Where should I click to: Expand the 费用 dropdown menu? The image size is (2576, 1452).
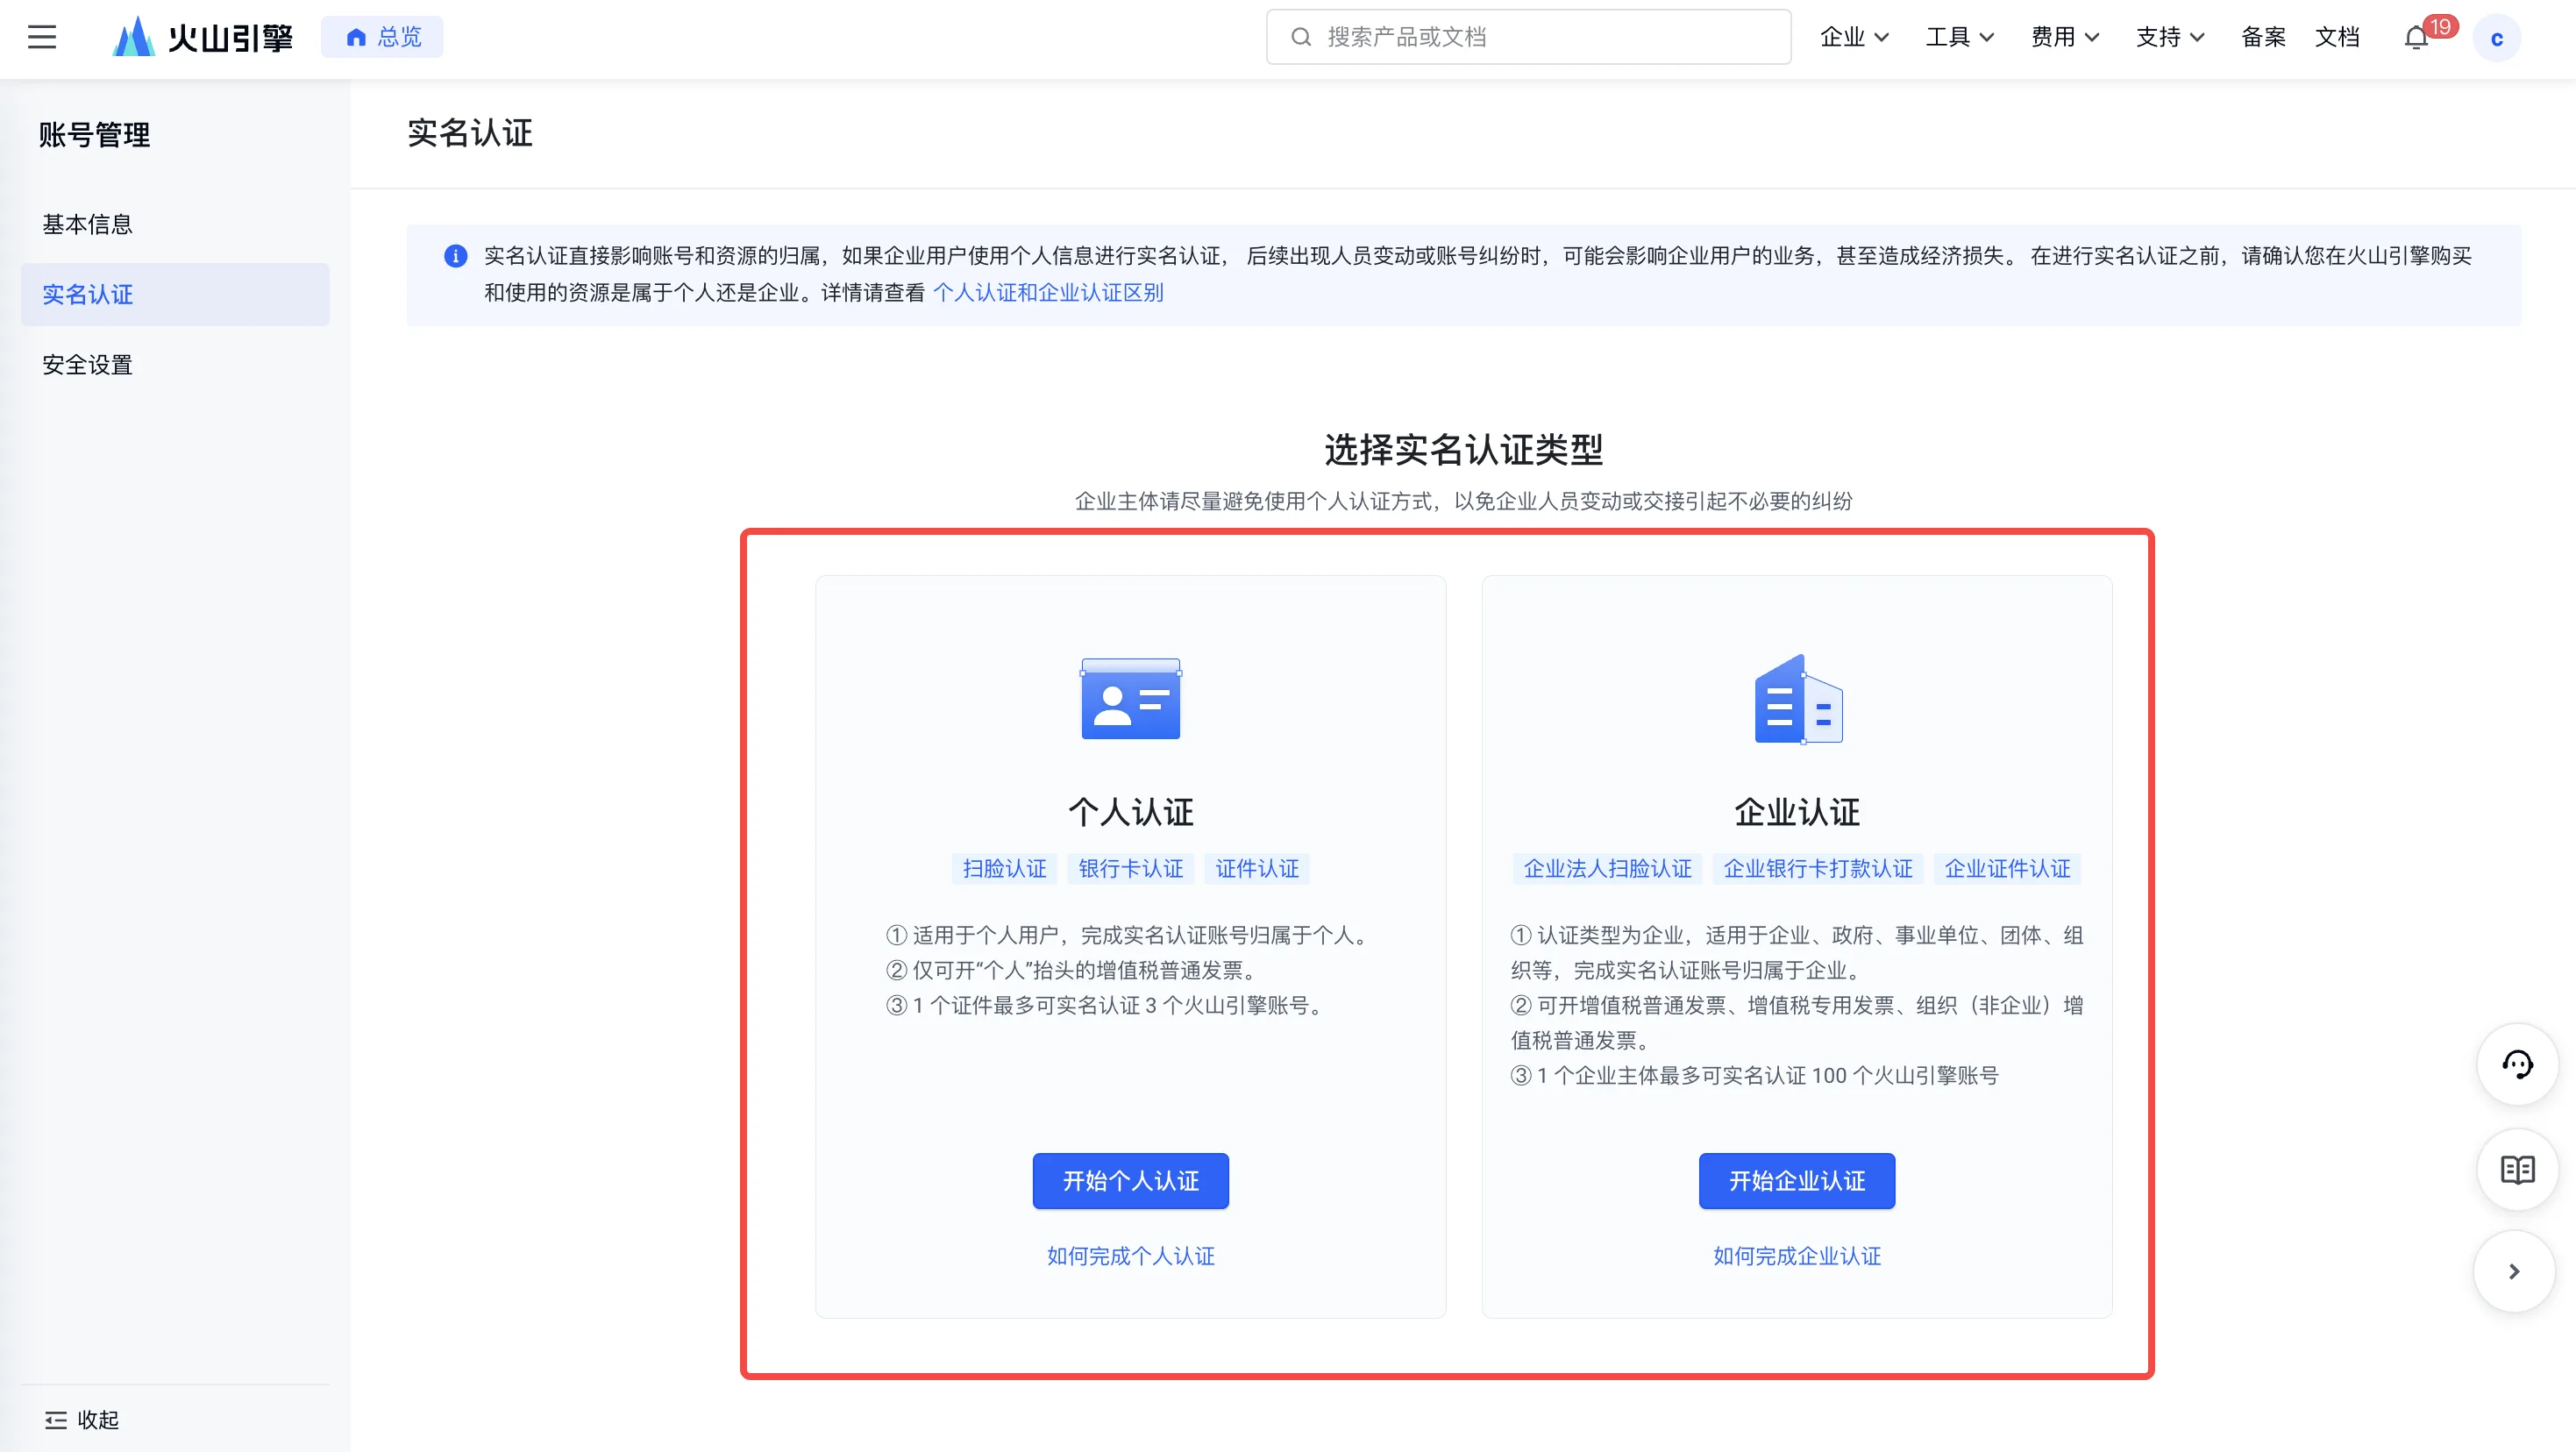tap(2064, 37)
